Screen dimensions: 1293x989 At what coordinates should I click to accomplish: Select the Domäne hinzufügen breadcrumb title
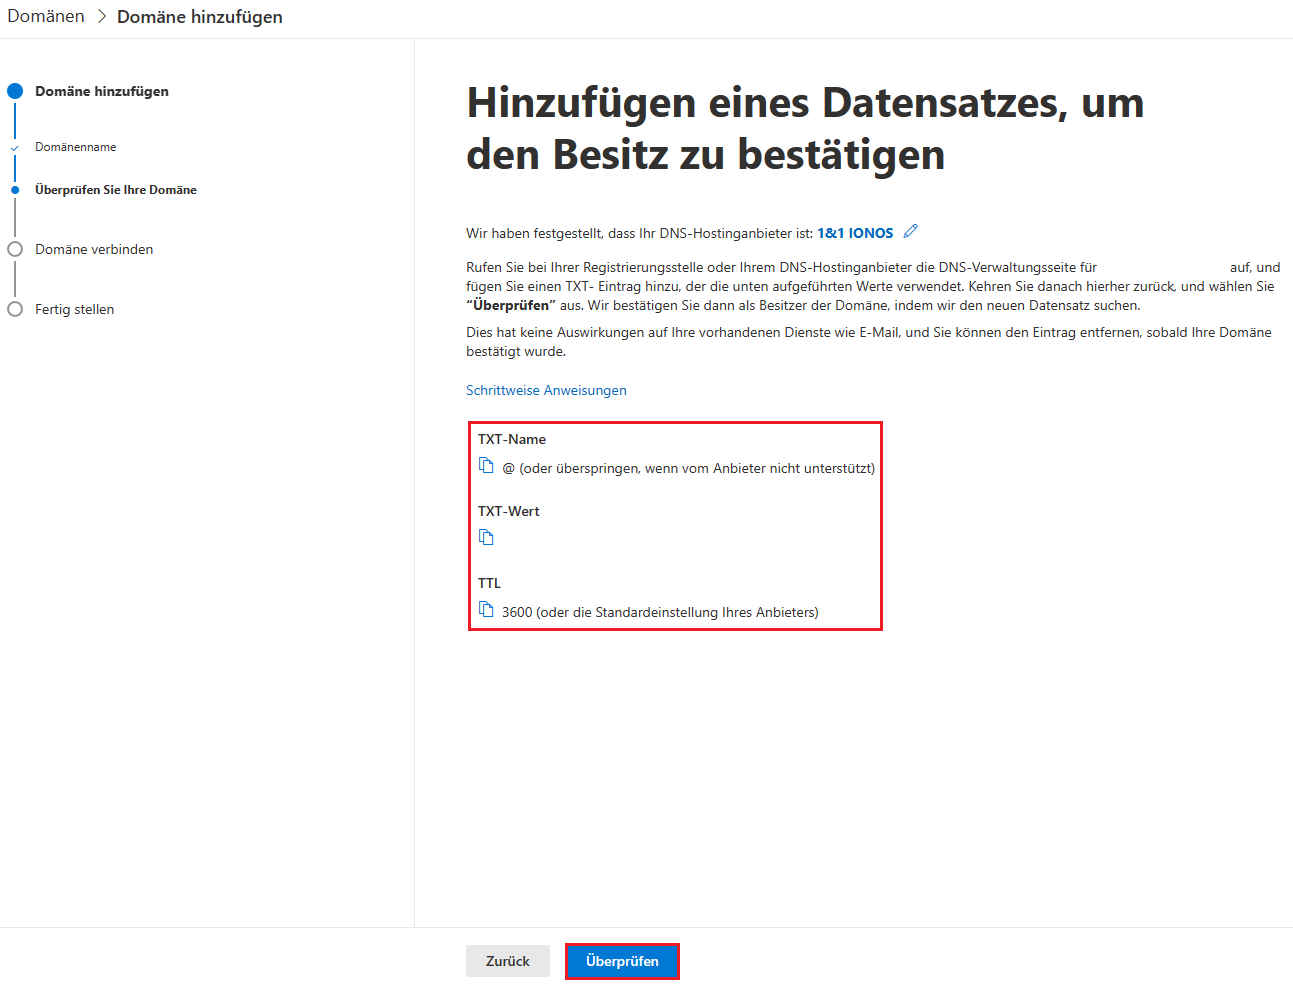(200, 17)
